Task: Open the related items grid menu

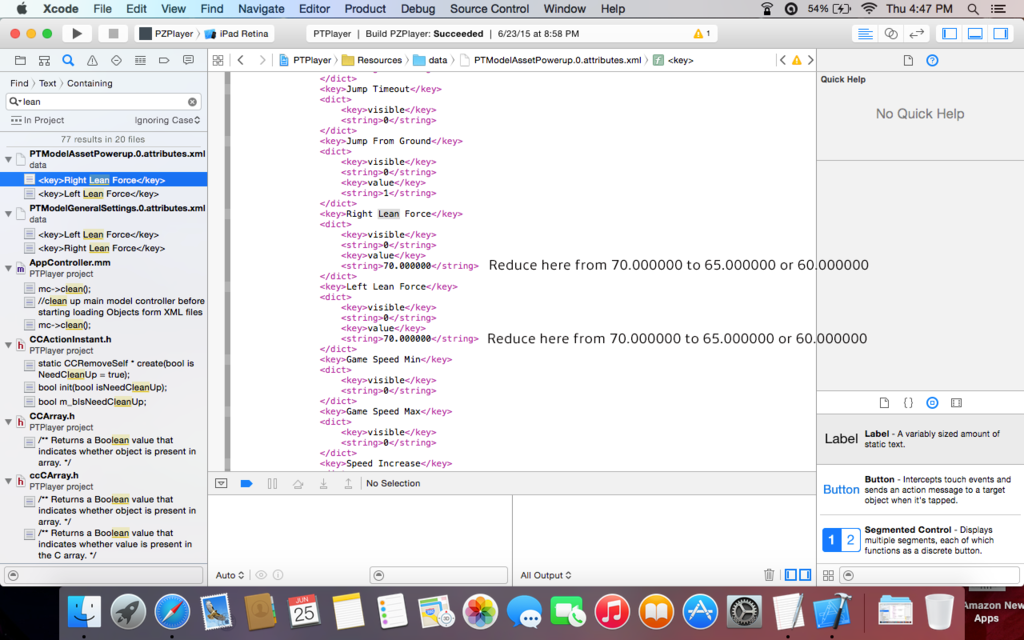Action: point(218,60)
